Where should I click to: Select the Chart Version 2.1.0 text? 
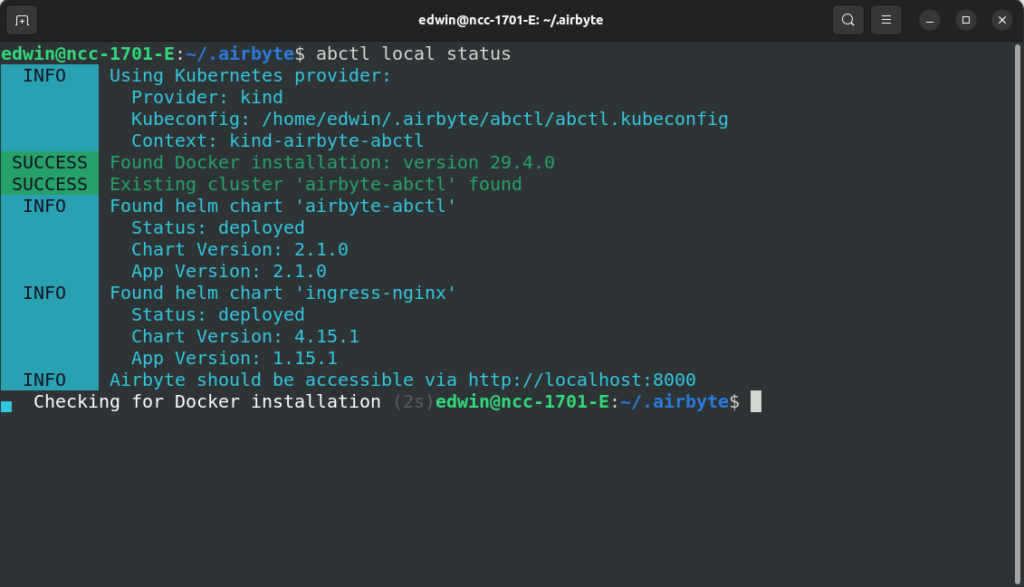240,249
